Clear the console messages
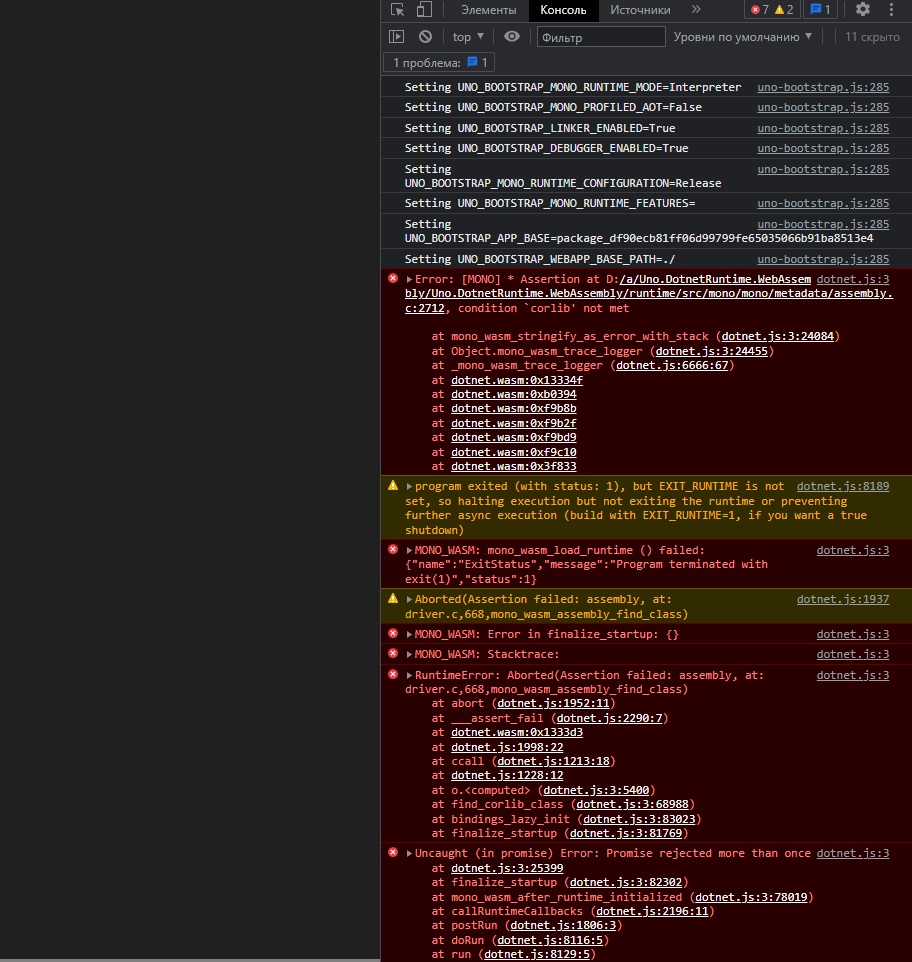The width and height of the screenshot is (912, 962). pos(425,36)
